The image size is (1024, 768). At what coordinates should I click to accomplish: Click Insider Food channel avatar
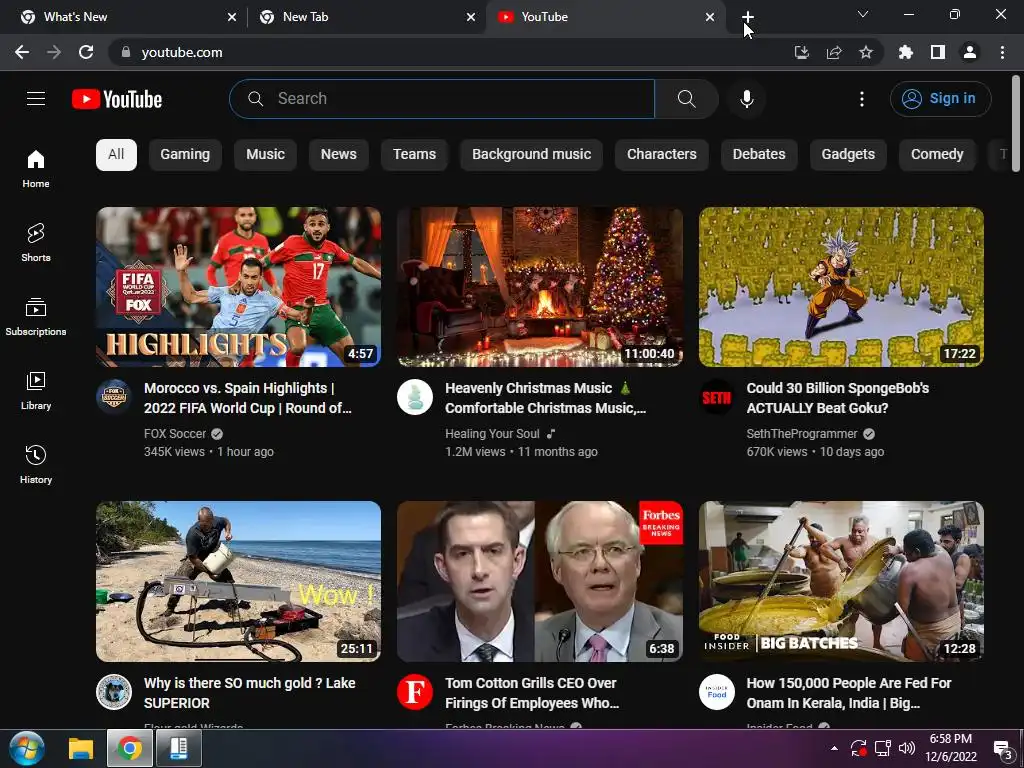pos(716,692)
